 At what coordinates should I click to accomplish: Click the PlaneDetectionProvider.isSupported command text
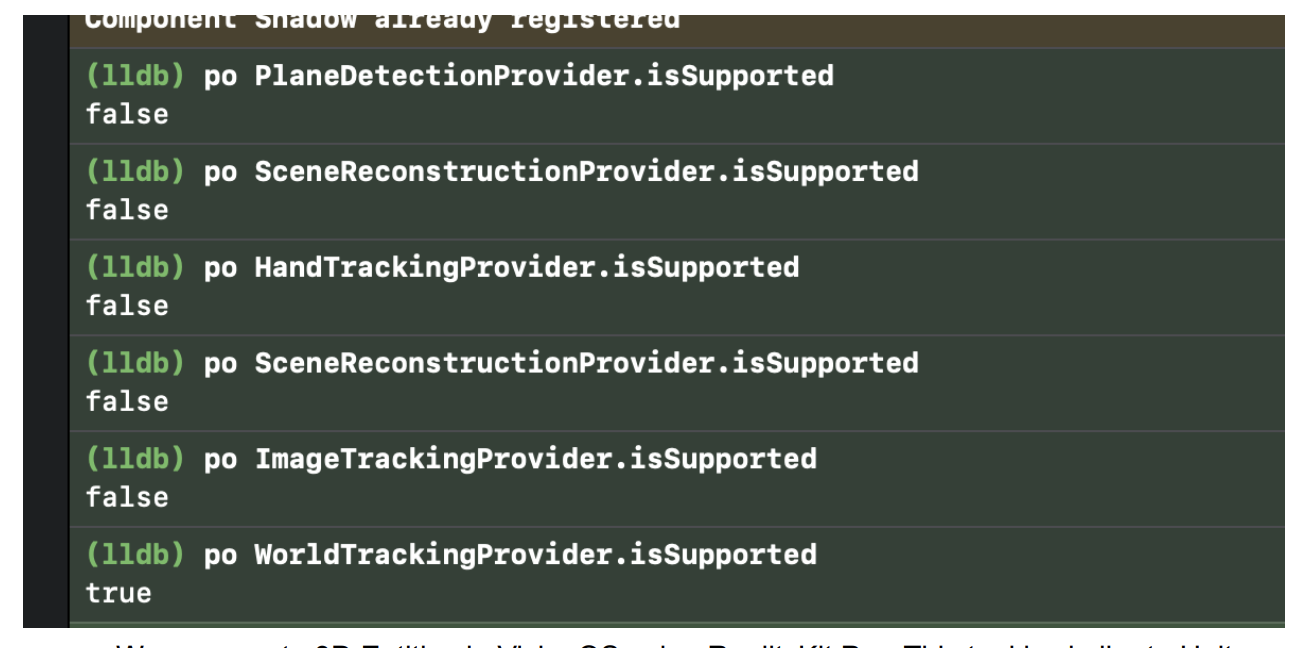coord(544,76)
